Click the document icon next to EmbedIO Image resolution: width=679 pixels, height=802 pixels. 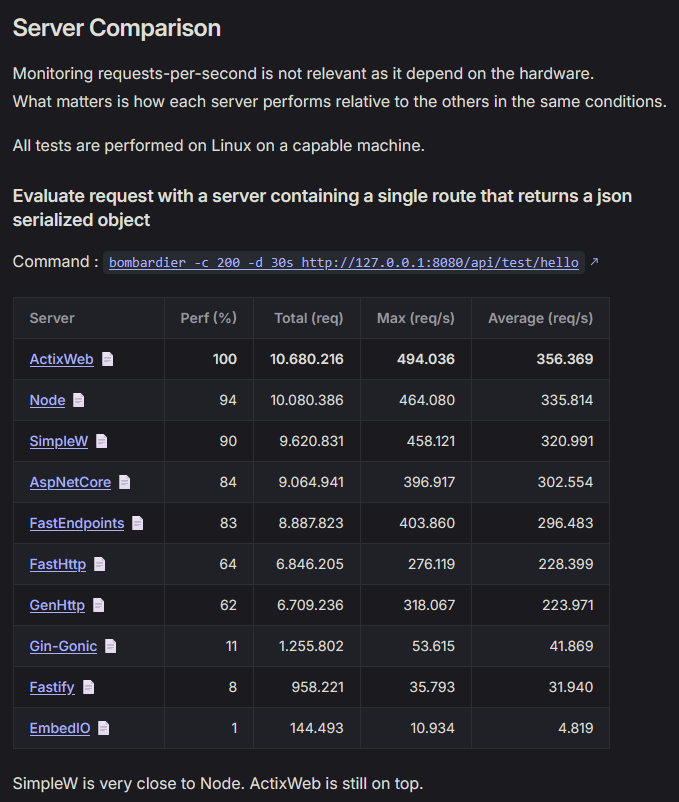103,728
